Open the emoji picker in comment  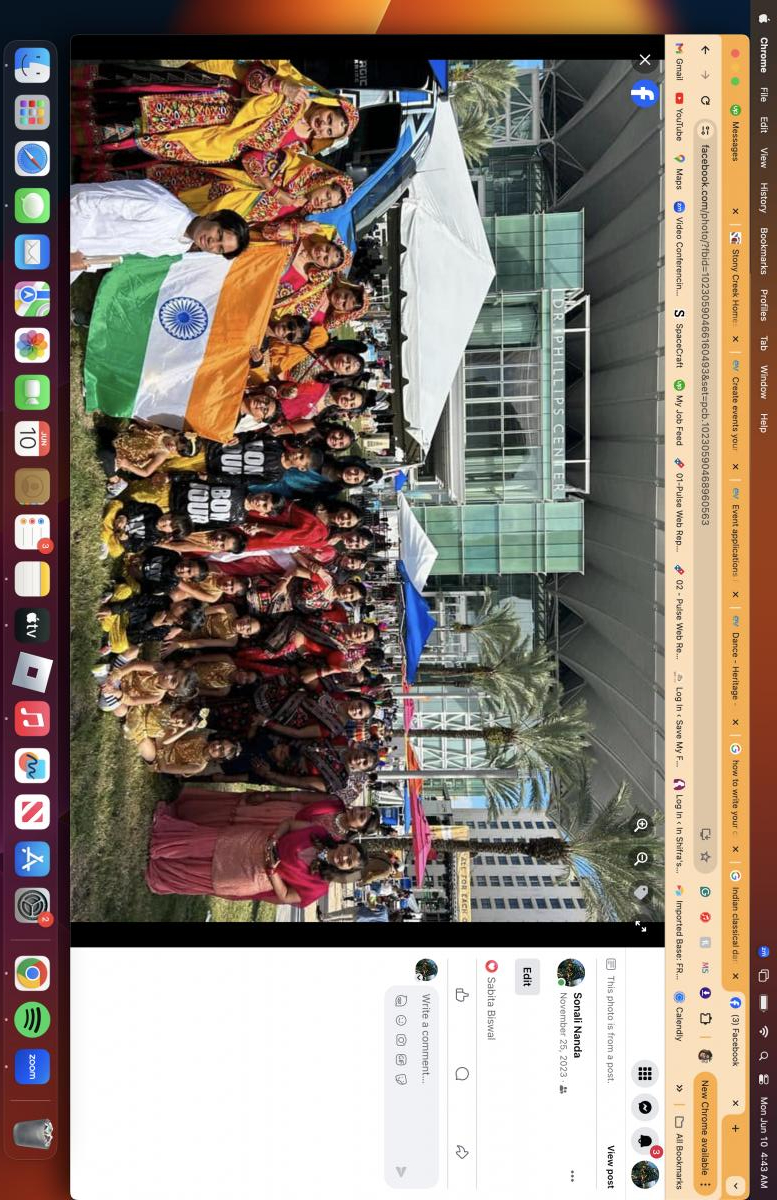click(x=401, y=1020)
